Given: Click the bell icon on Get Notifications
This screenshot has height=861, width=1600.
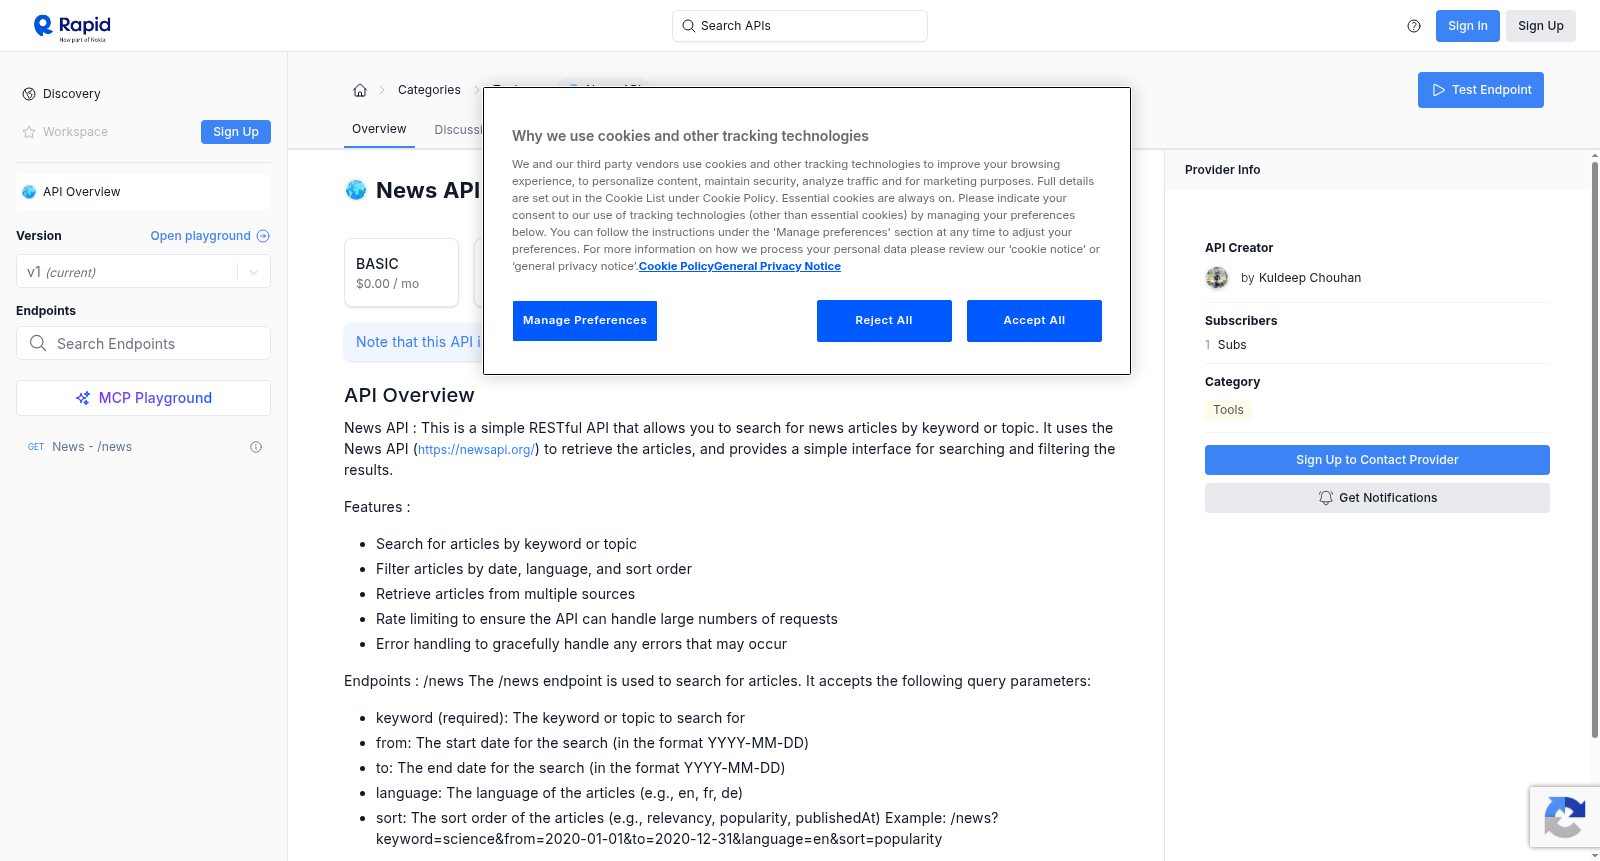Looking at the screenshot, I should pos(1326,498).
